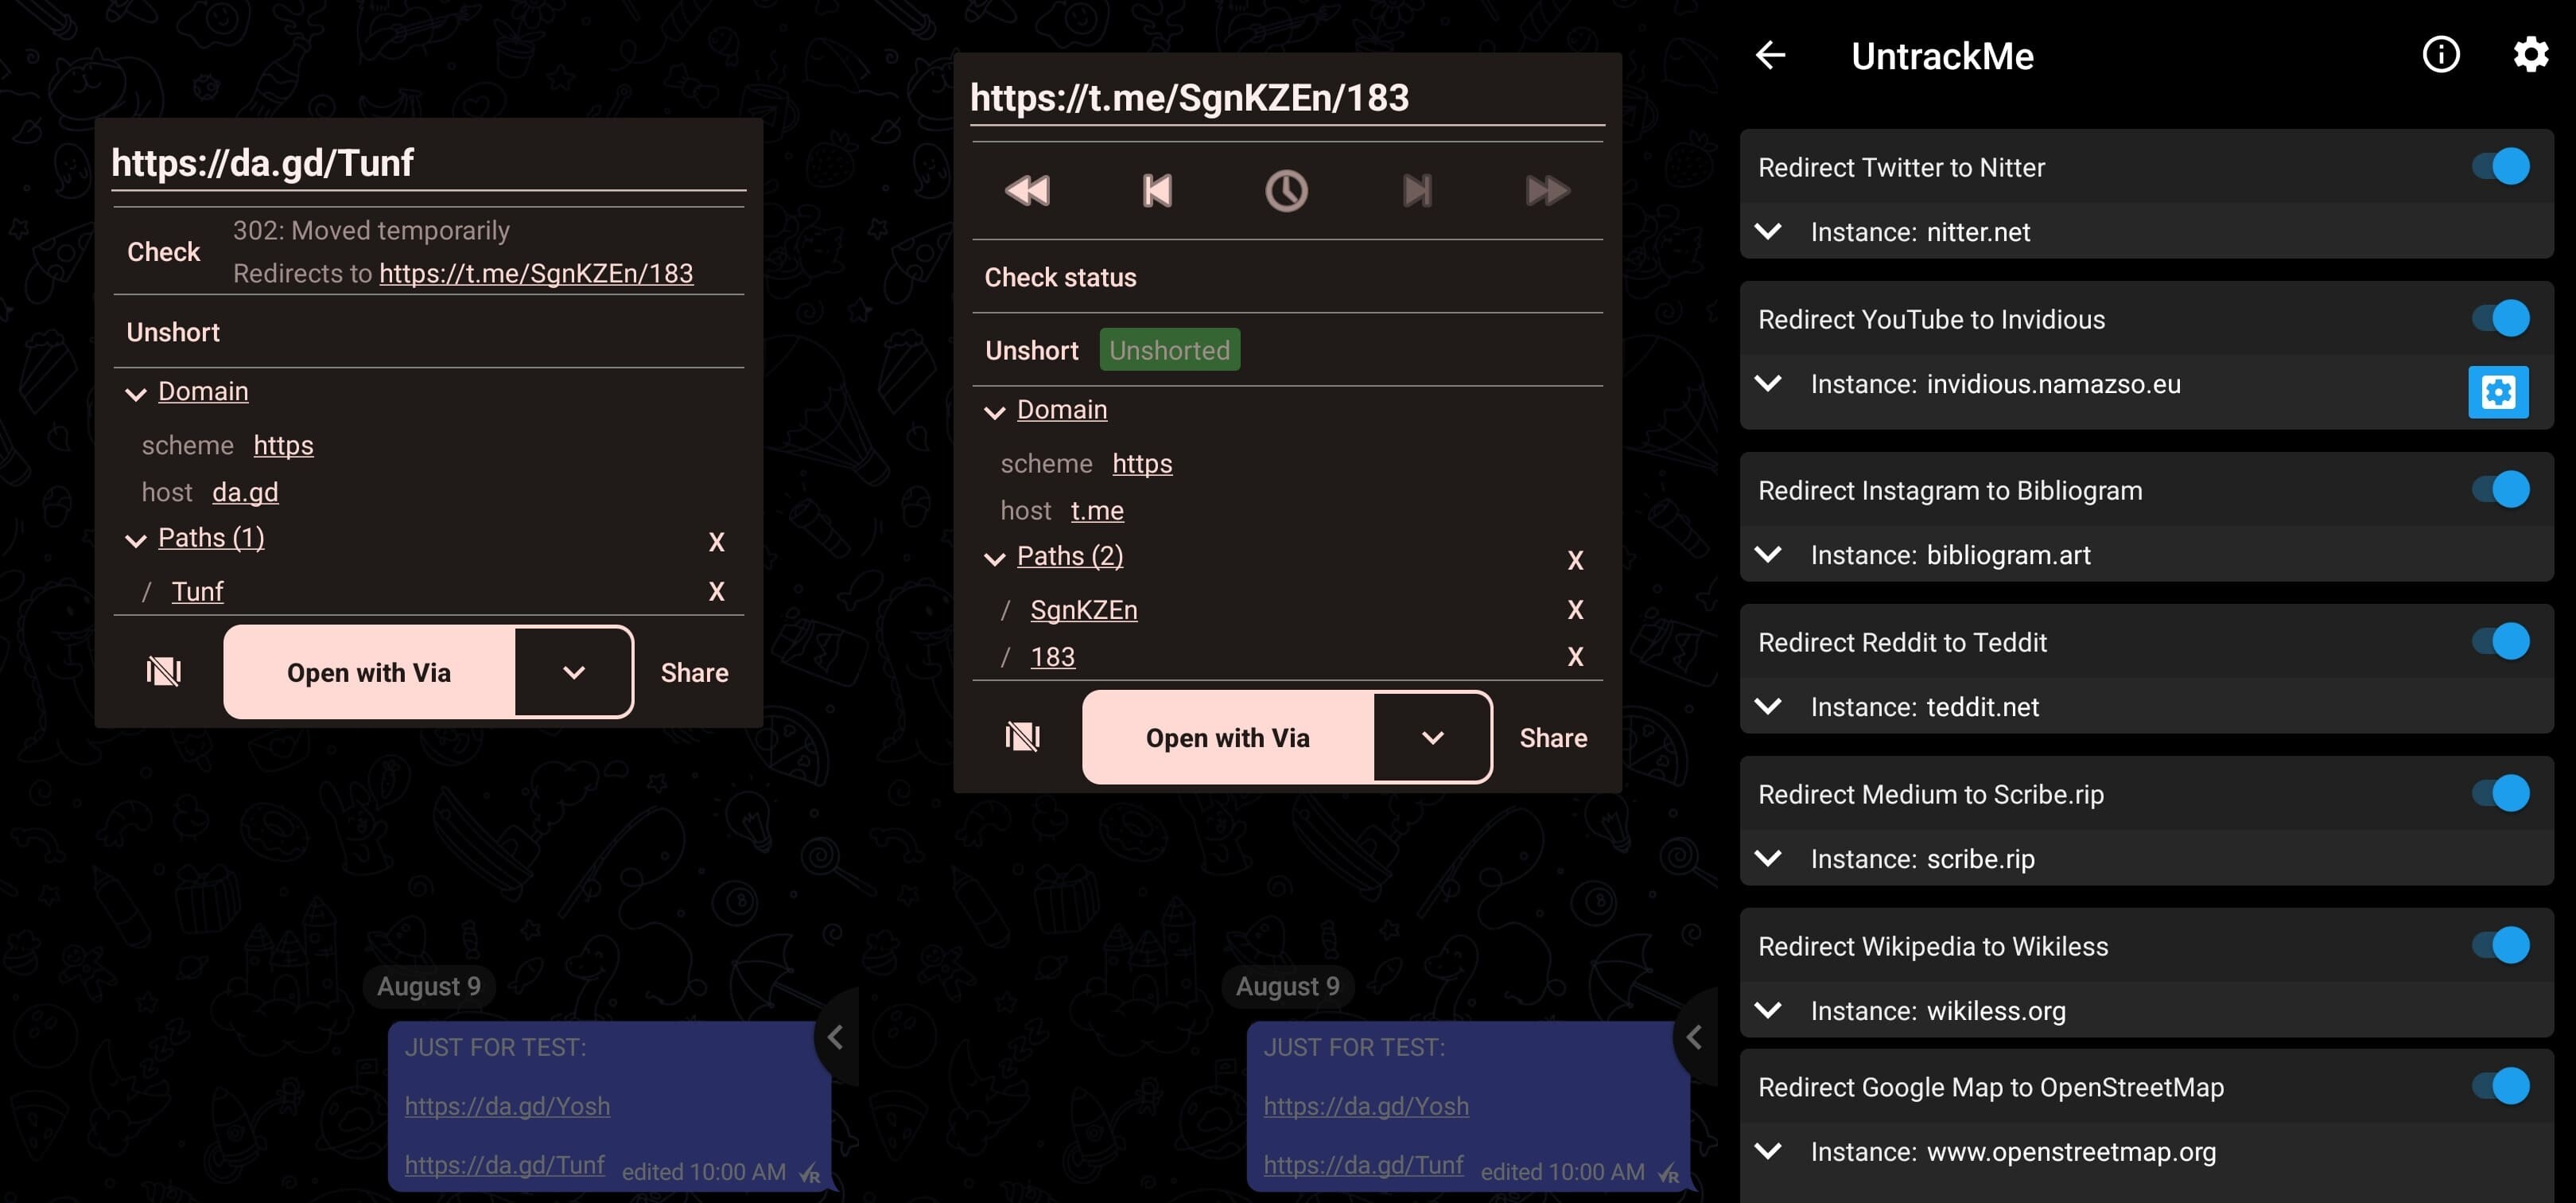Open da.gd/Tunf link in right chat
2576x1203 pixels.
click(1363, 1165)
